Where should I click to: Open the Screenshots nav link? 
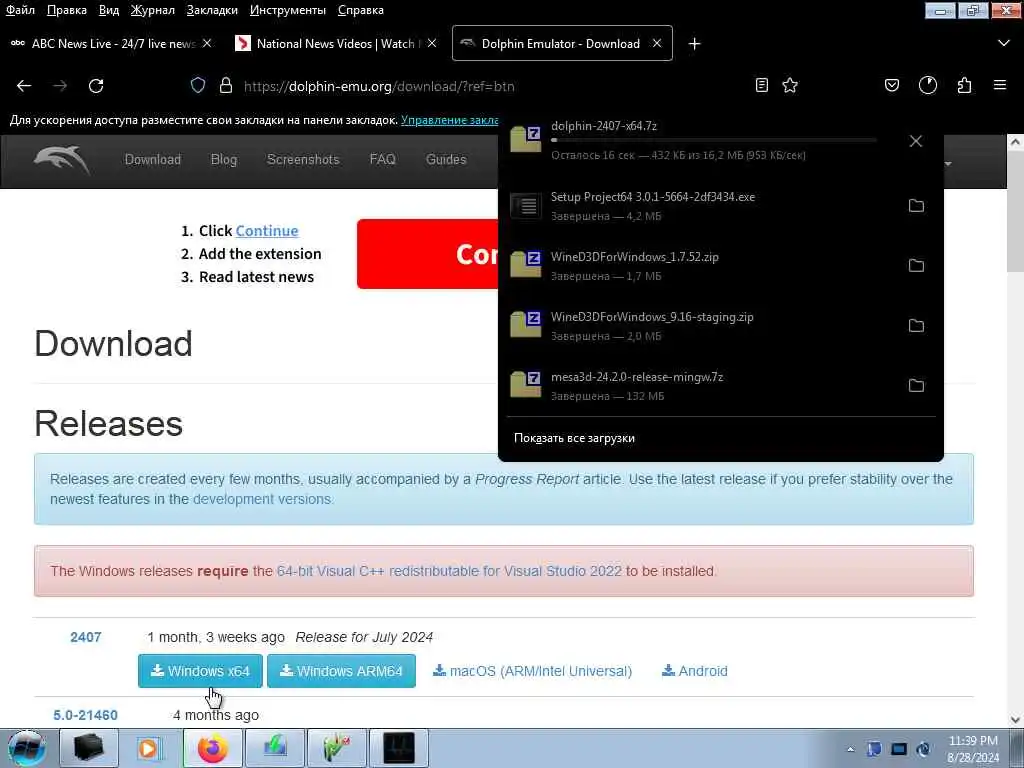303,159
